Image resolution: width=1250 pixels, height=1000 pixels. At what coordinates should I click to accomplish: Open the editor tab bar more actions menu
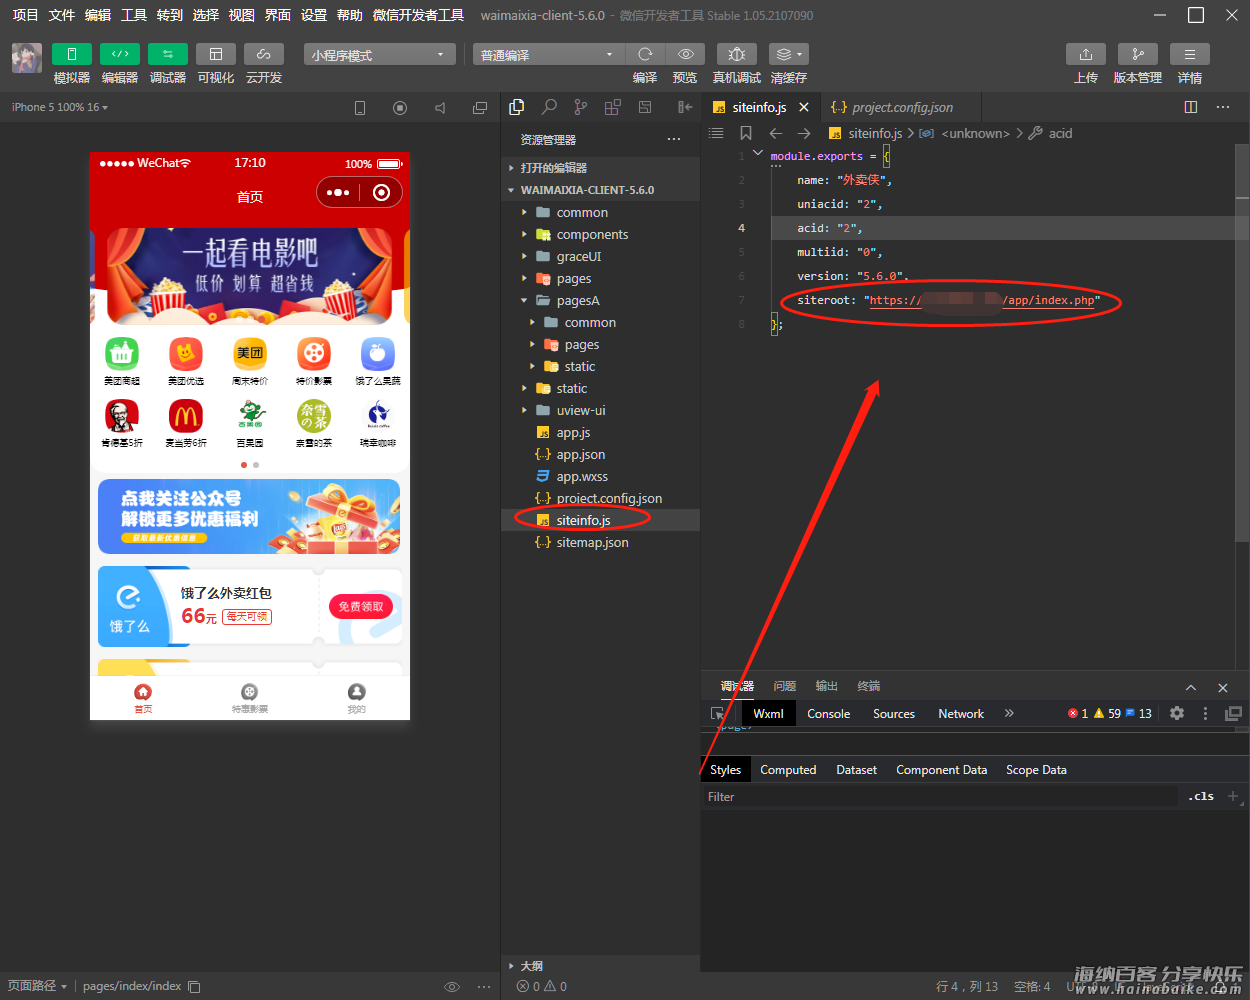1223,107
